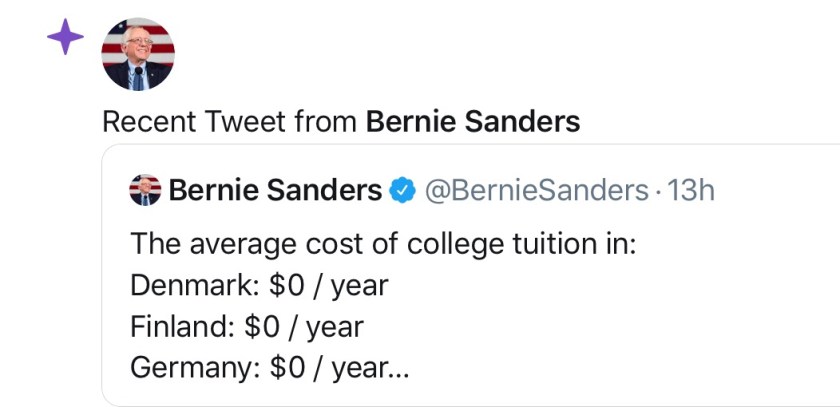Open the large Bernie Sanders profile avatar
This screenshot has height=407, width=840.
tap(138, 53)
